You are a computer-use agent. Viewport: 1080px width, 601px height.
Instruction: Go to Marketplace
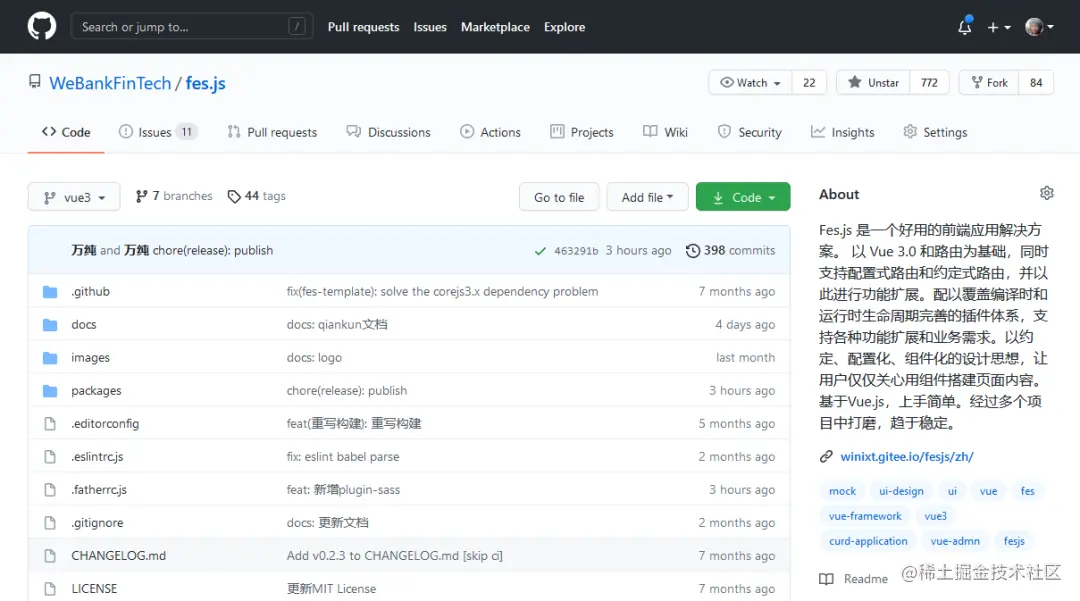pyautogui.click(x=495, y=27)
